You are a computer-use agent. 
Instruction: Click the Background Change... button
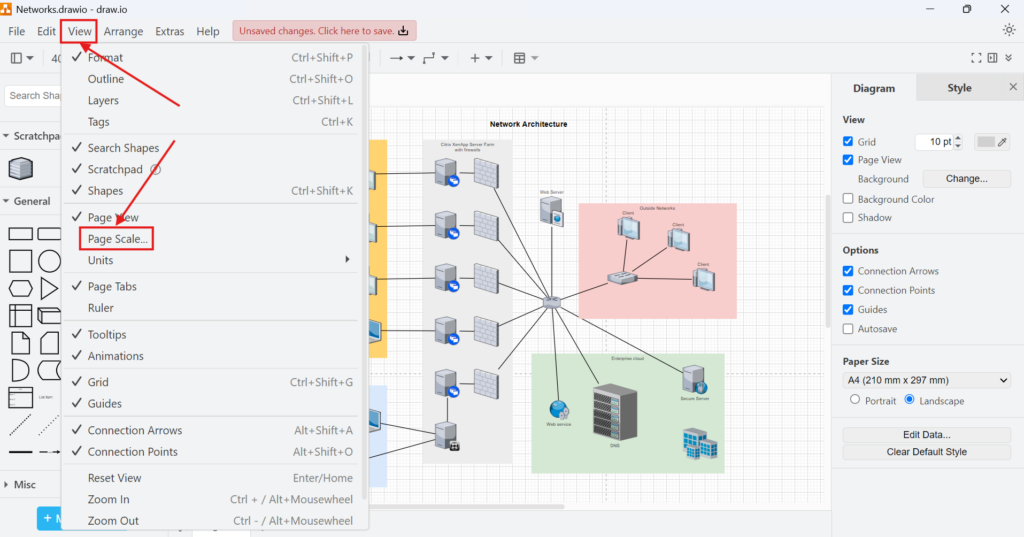[x=967, y=178]
